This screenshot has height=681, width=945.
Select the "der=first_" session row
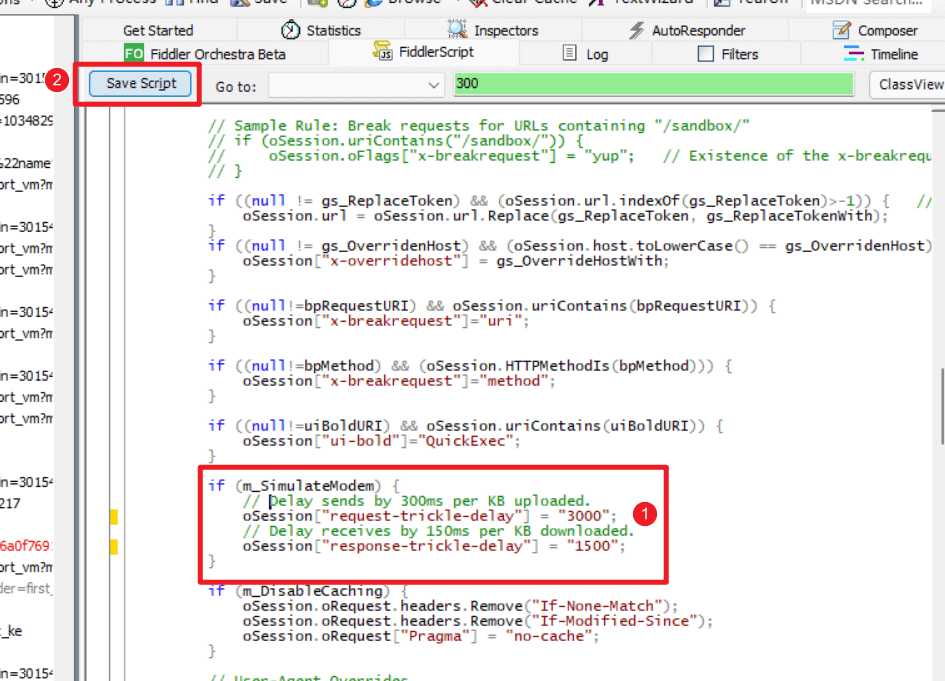(x=26, y=588)
